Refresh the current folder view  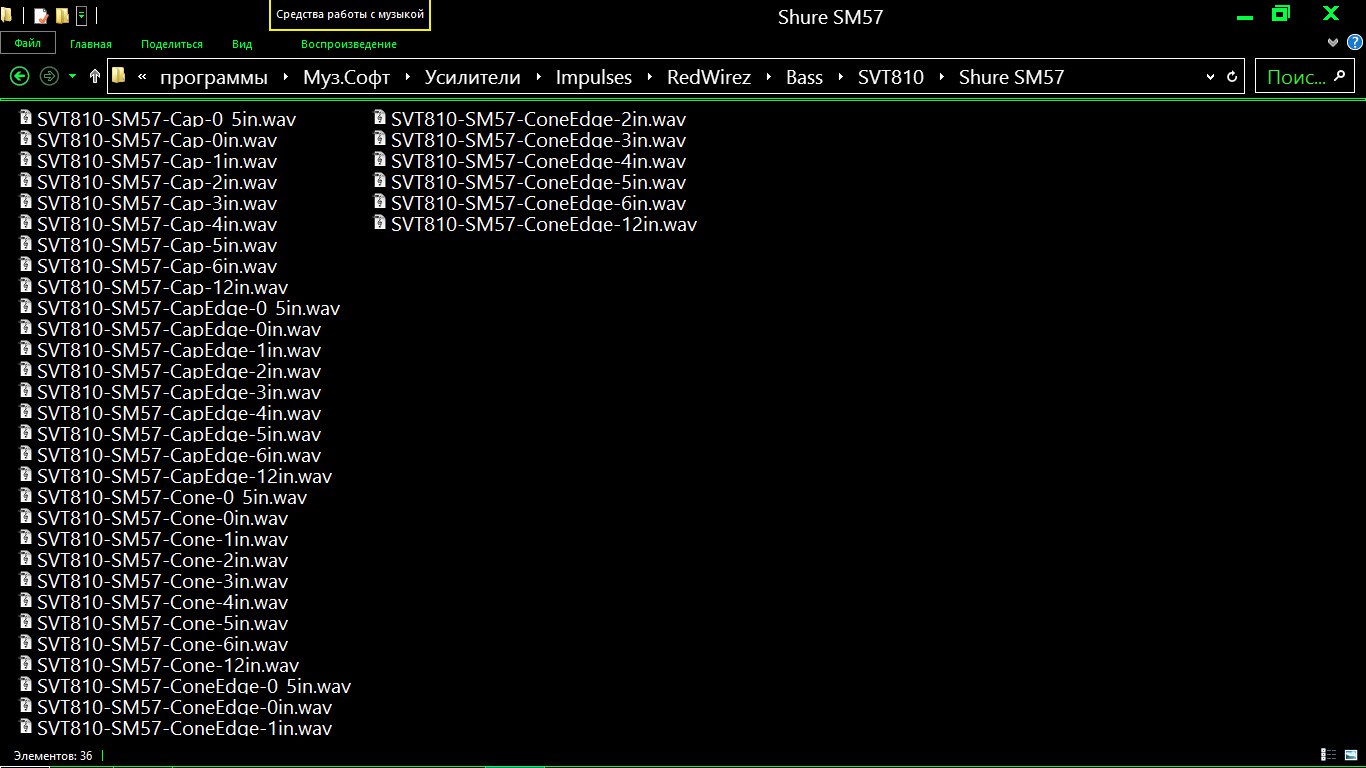pyautogui.click(x=1233, y=77)
